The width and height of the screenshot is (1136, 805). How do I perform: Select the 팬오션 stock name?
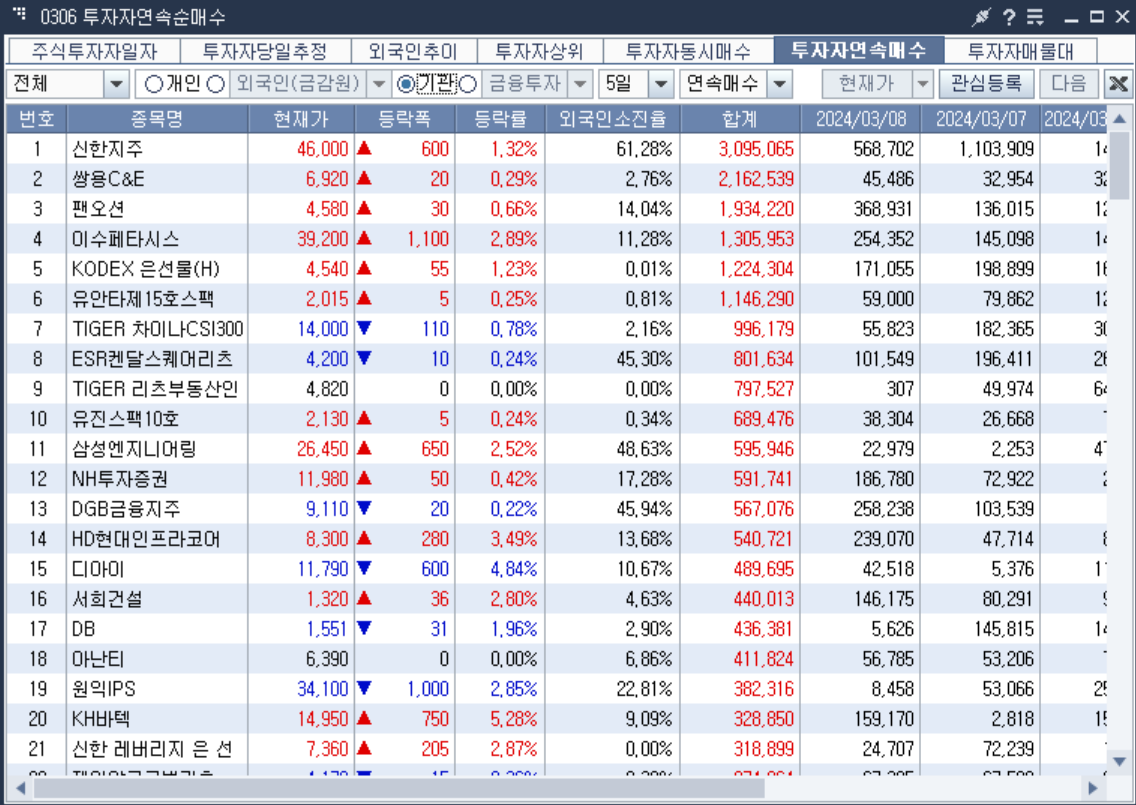tap(99, 209)
